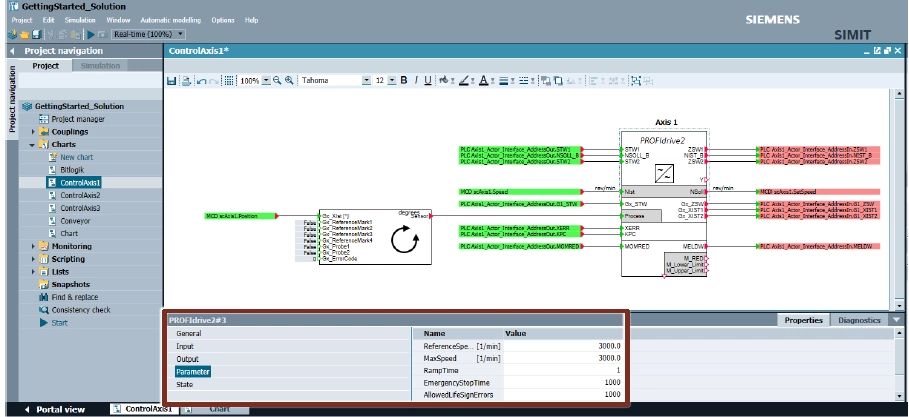
Task: Toggle Bold text formatting
Action: 404,80
